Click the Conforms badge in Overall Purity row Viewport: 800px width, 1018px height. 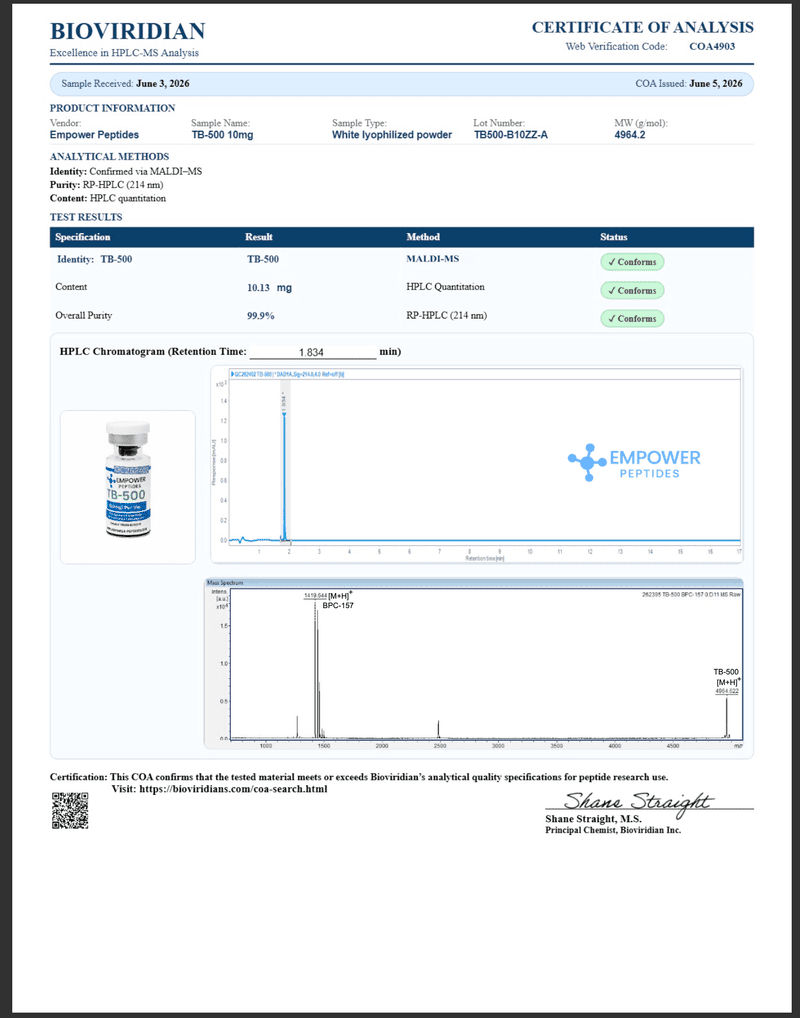coord(632,319)
